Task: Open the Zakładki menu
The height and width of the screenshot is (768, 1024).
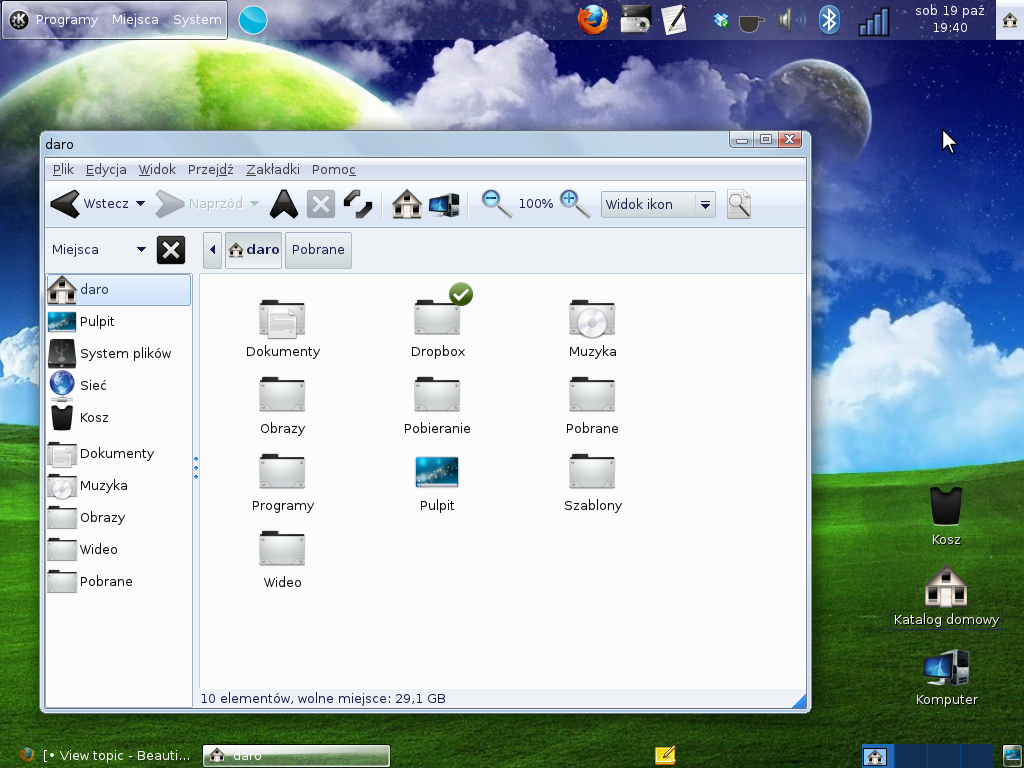Action: pos(272,169)
